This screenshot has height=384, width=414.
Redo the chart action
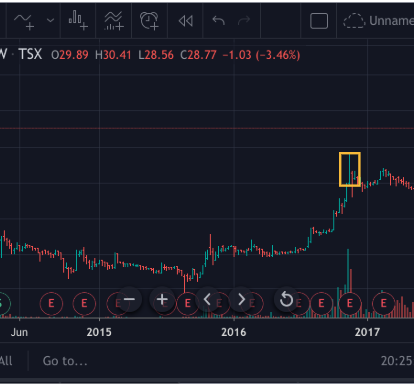(x=244, y=21)
